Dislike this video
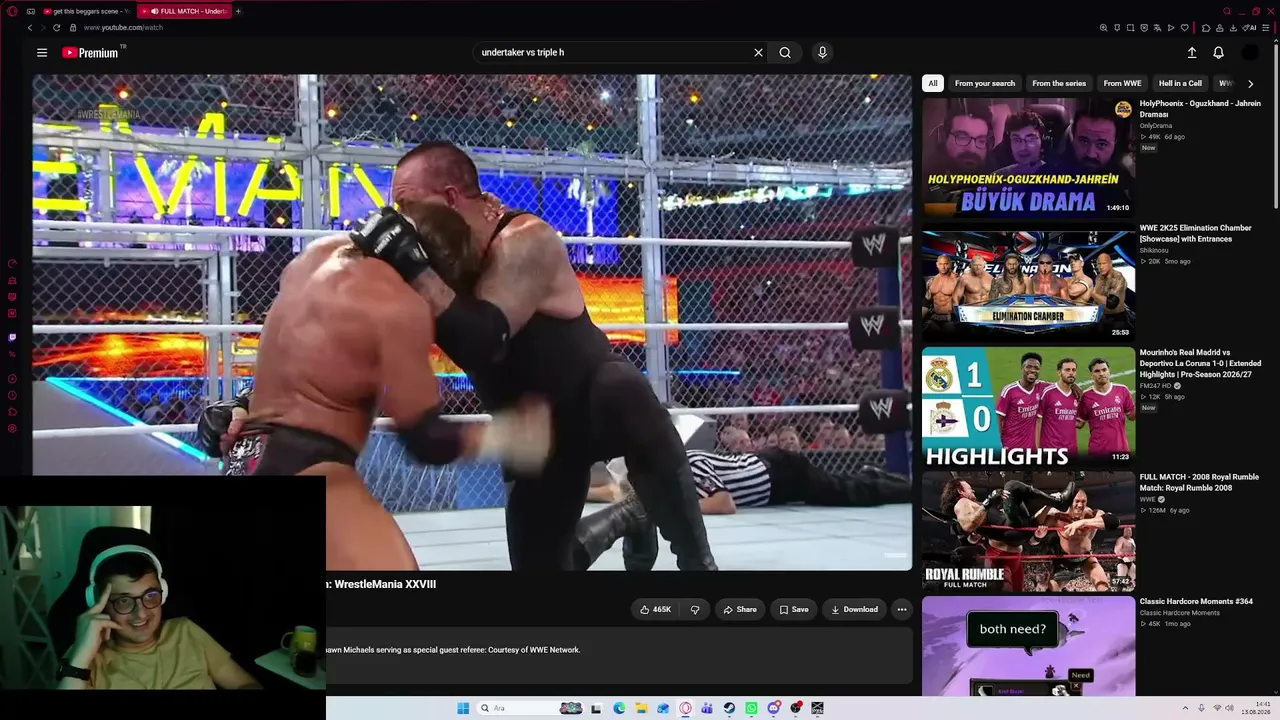Image resolution: width=1280 pixels, height=720 pixels. coord(695,609)
